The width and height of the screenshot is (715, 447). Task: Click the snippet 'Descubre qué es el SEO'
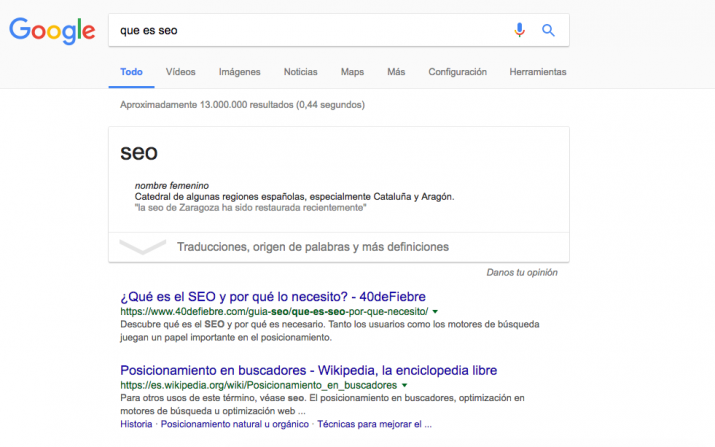pos(330,331)
